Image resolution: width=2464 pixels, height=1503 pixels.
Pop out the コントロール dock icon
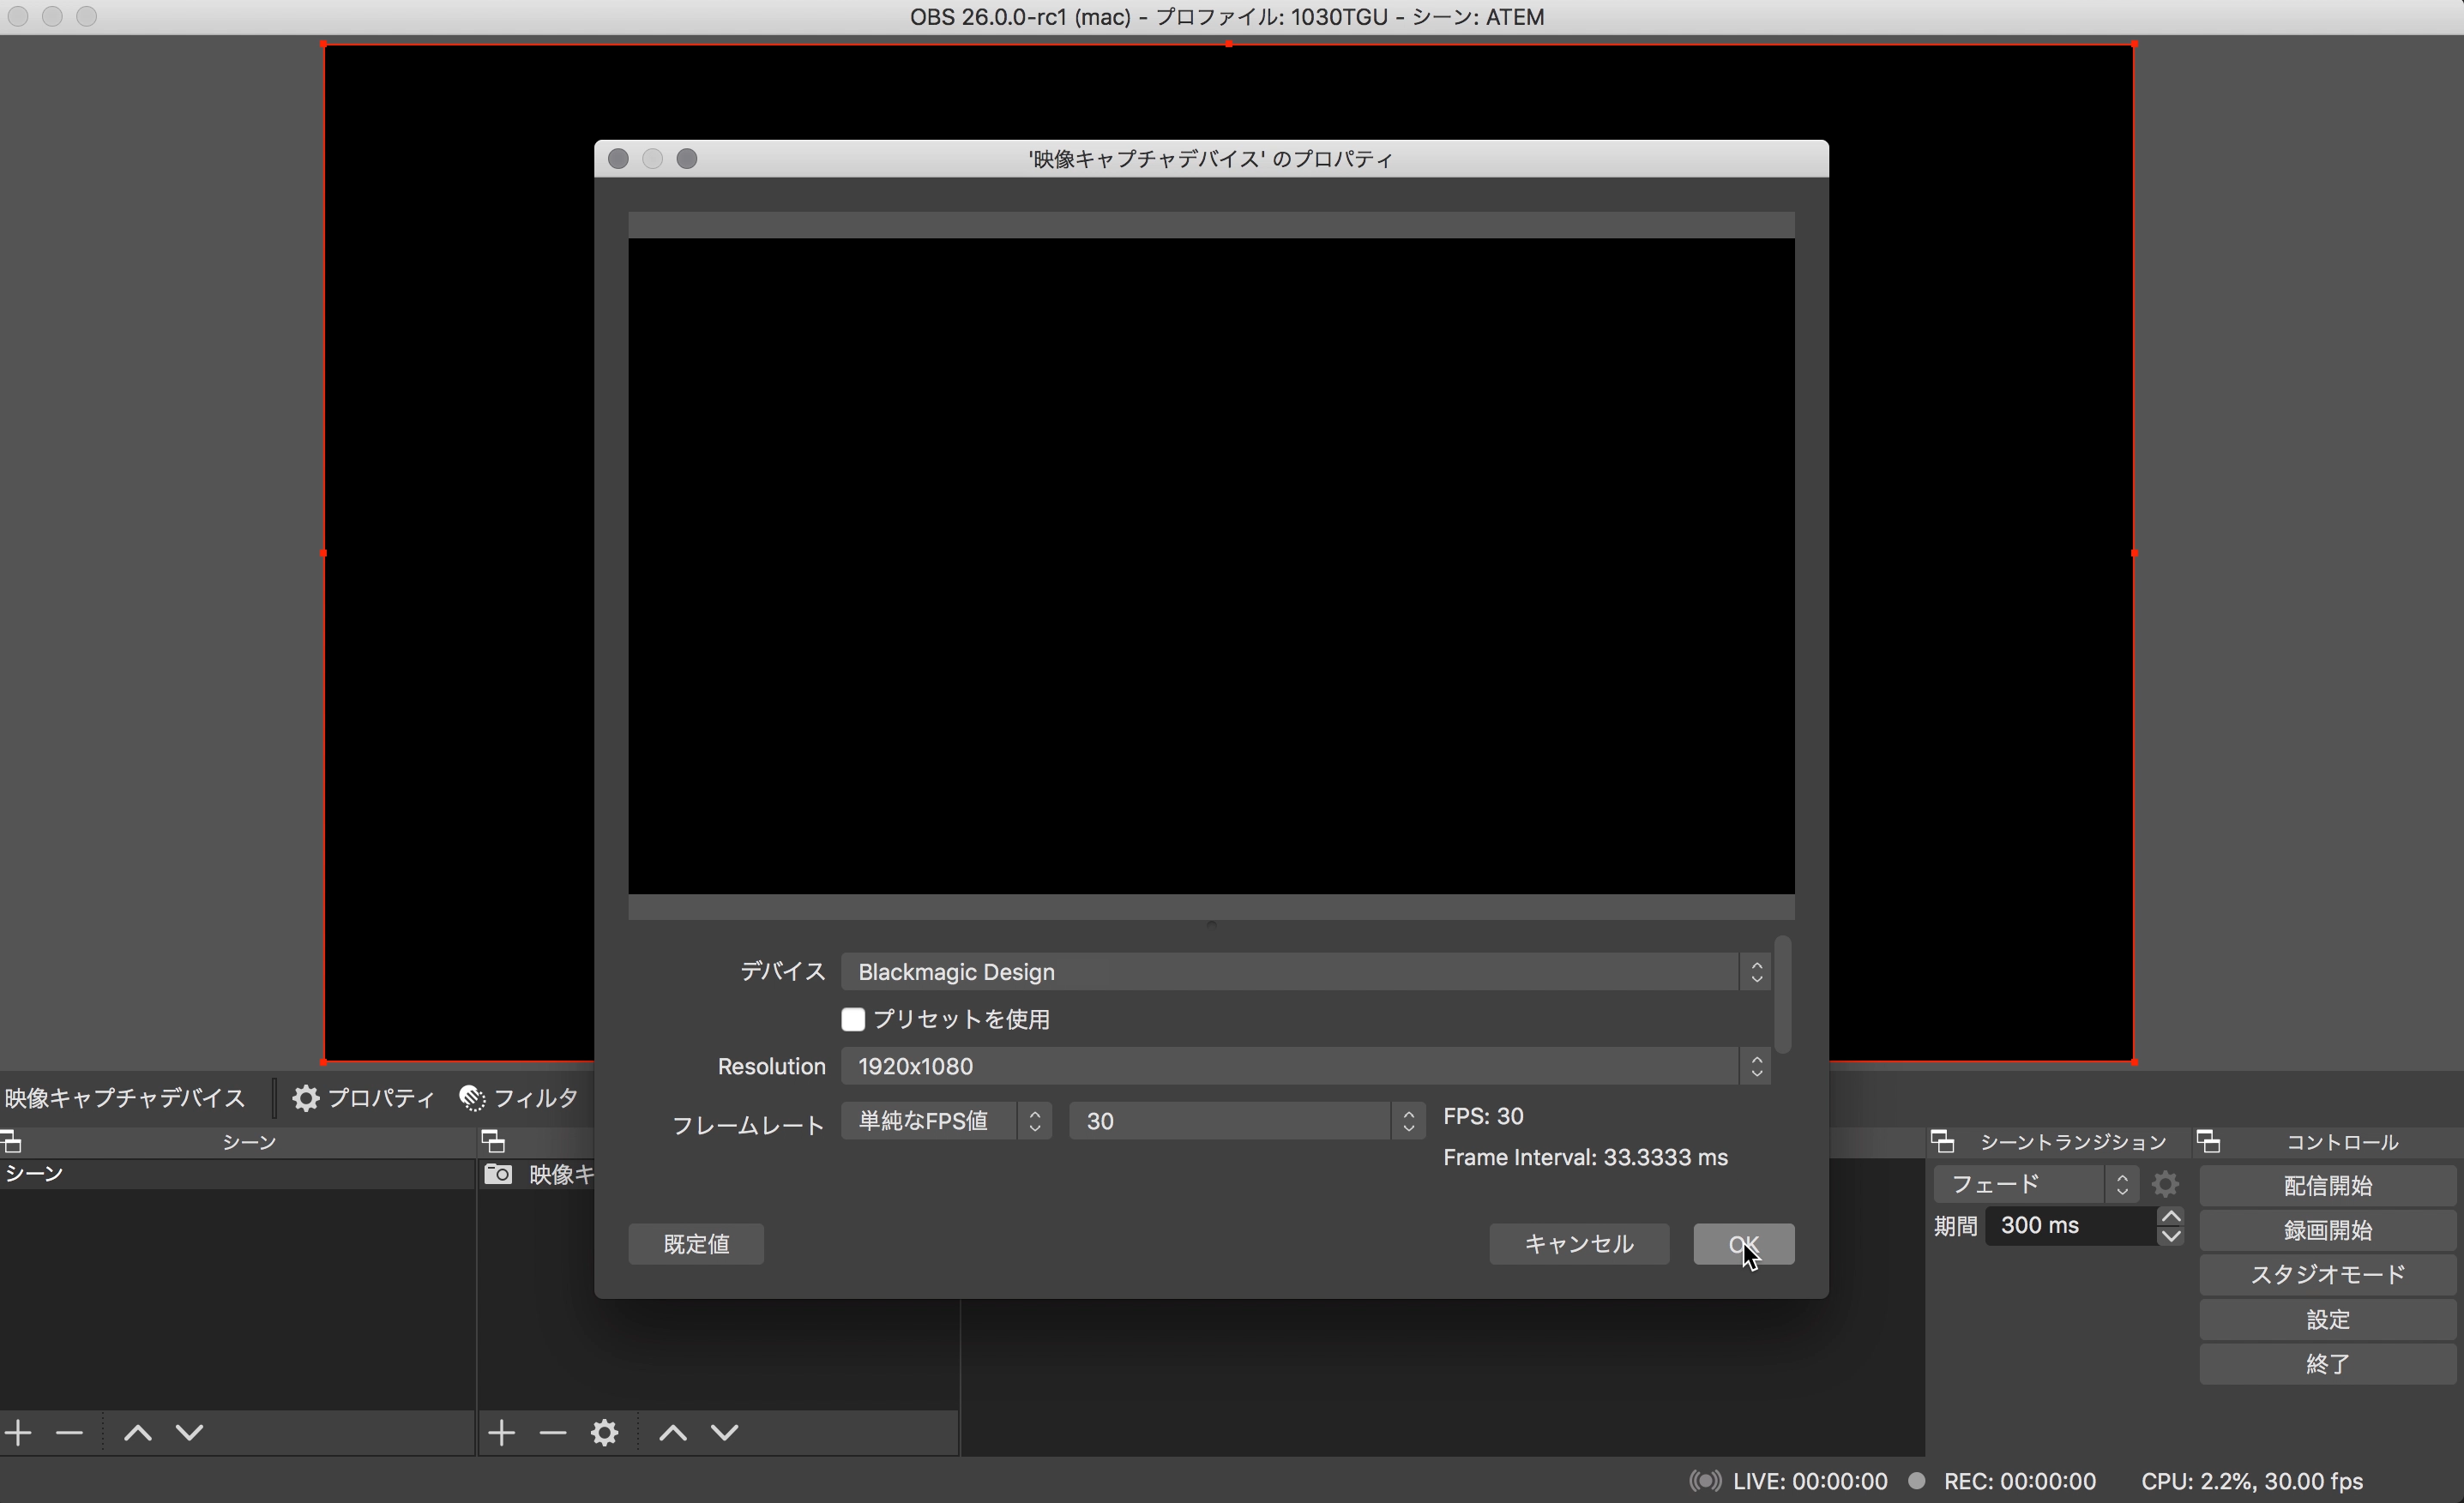point(2209,1141)
